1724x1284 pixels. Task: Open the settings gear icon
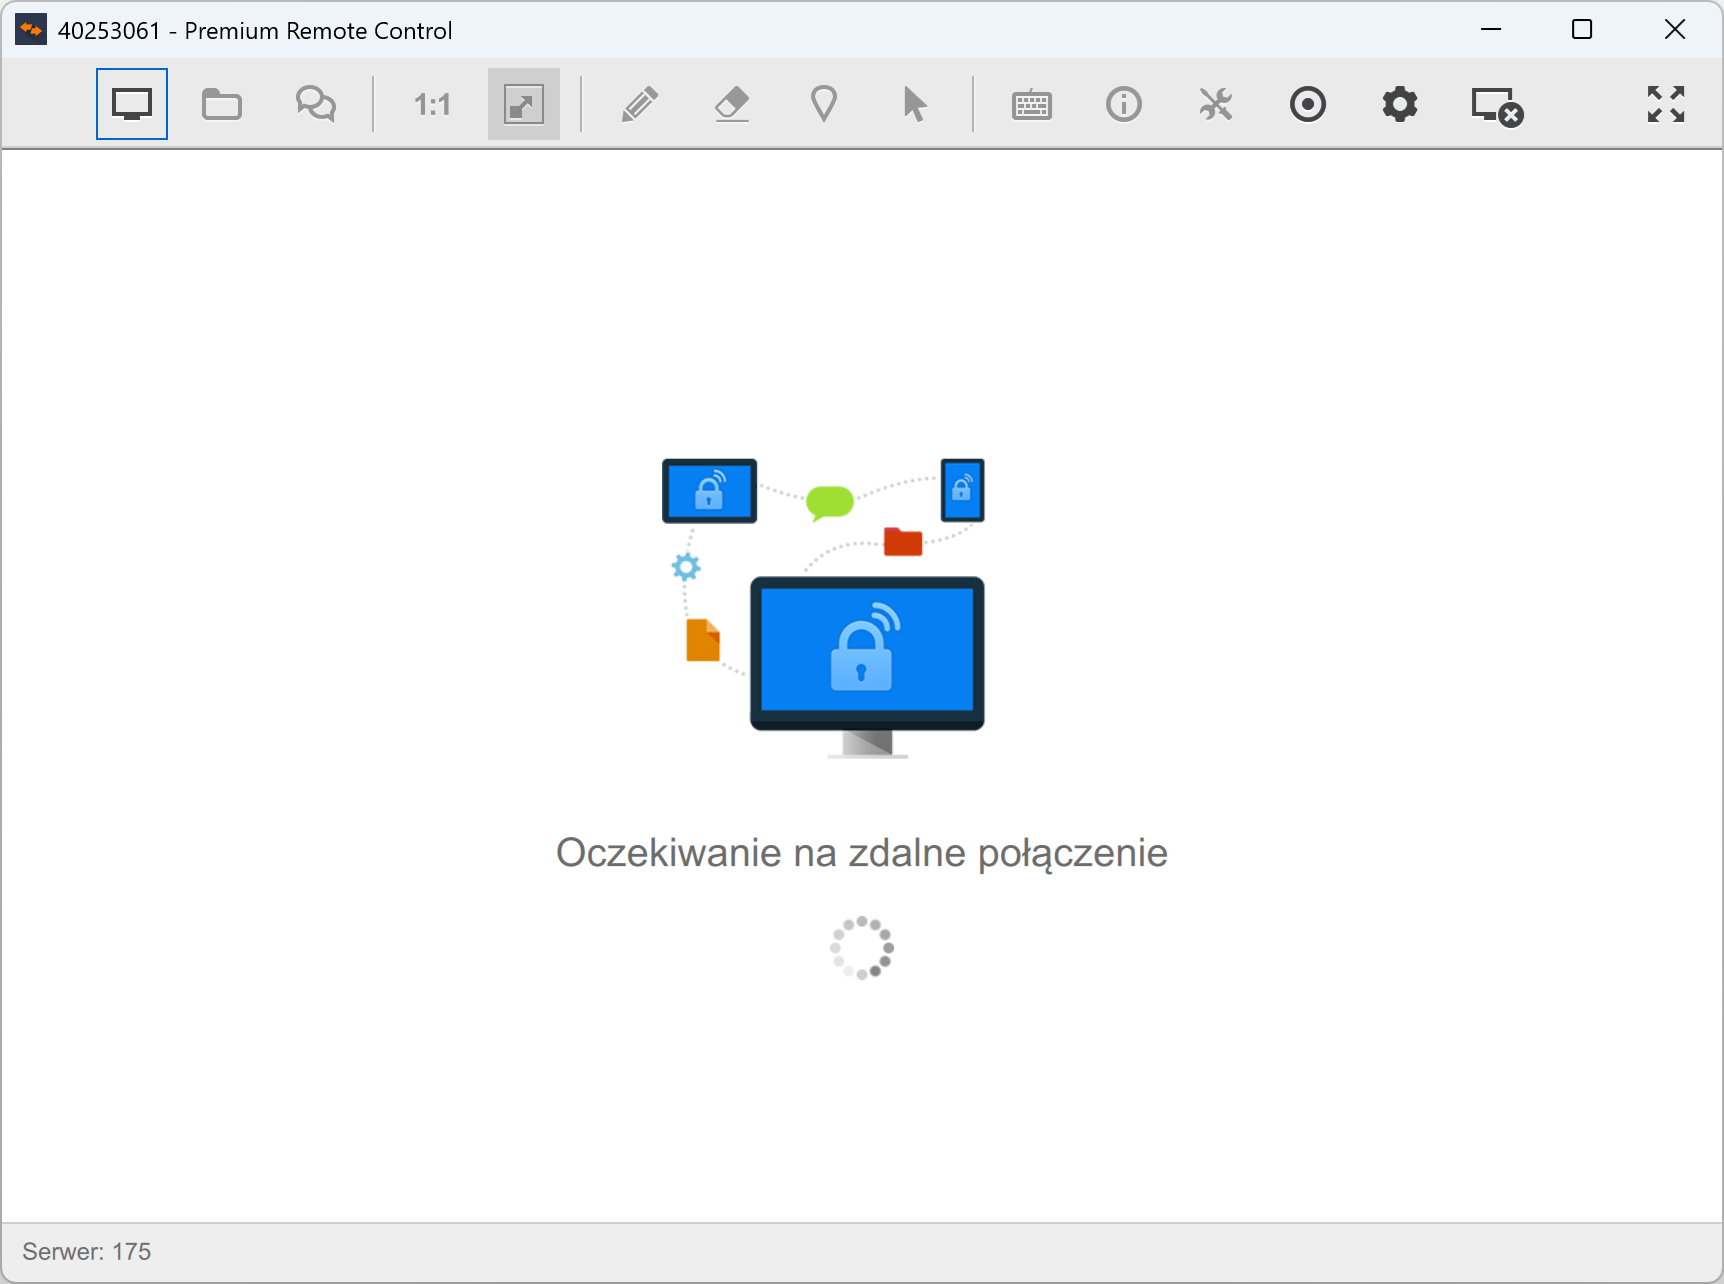click(x=1400, y=104)
